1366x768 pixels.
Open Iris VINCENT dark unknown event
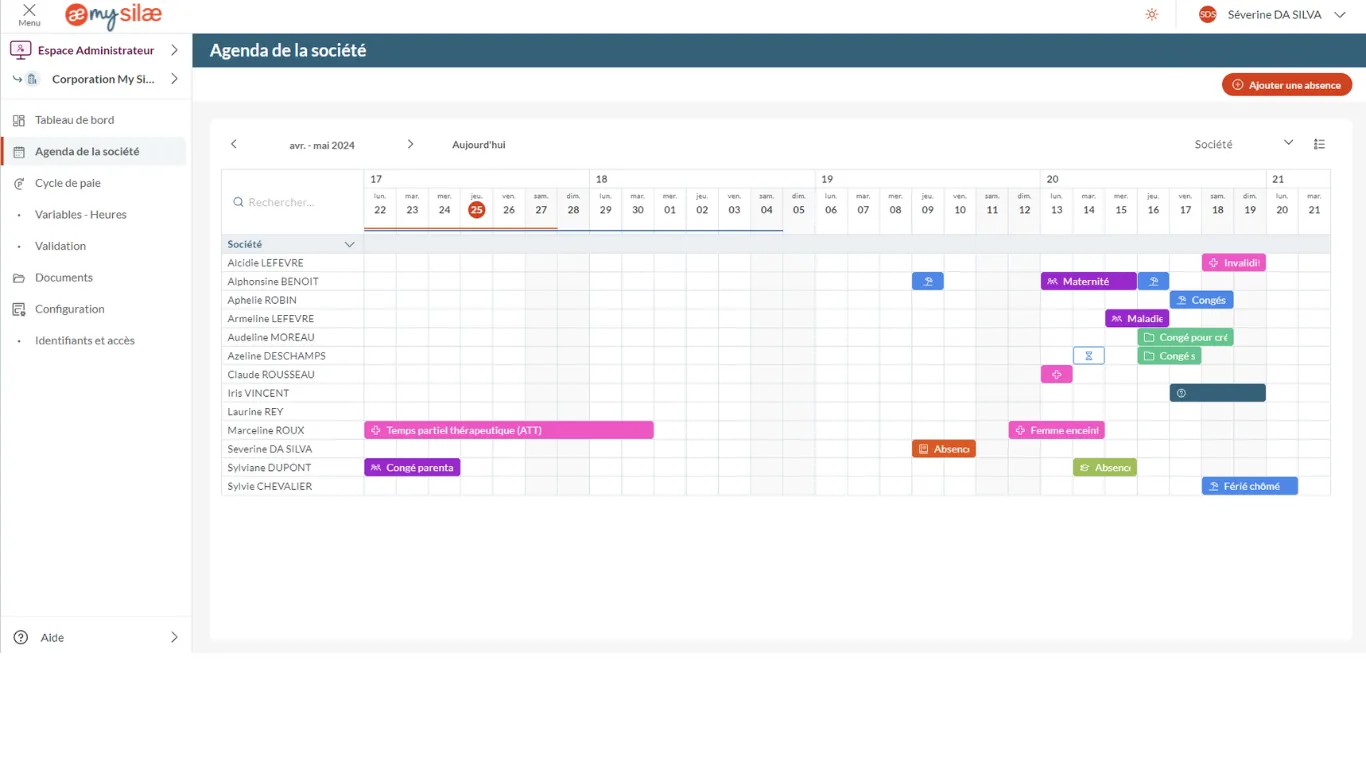point(1218,393)
